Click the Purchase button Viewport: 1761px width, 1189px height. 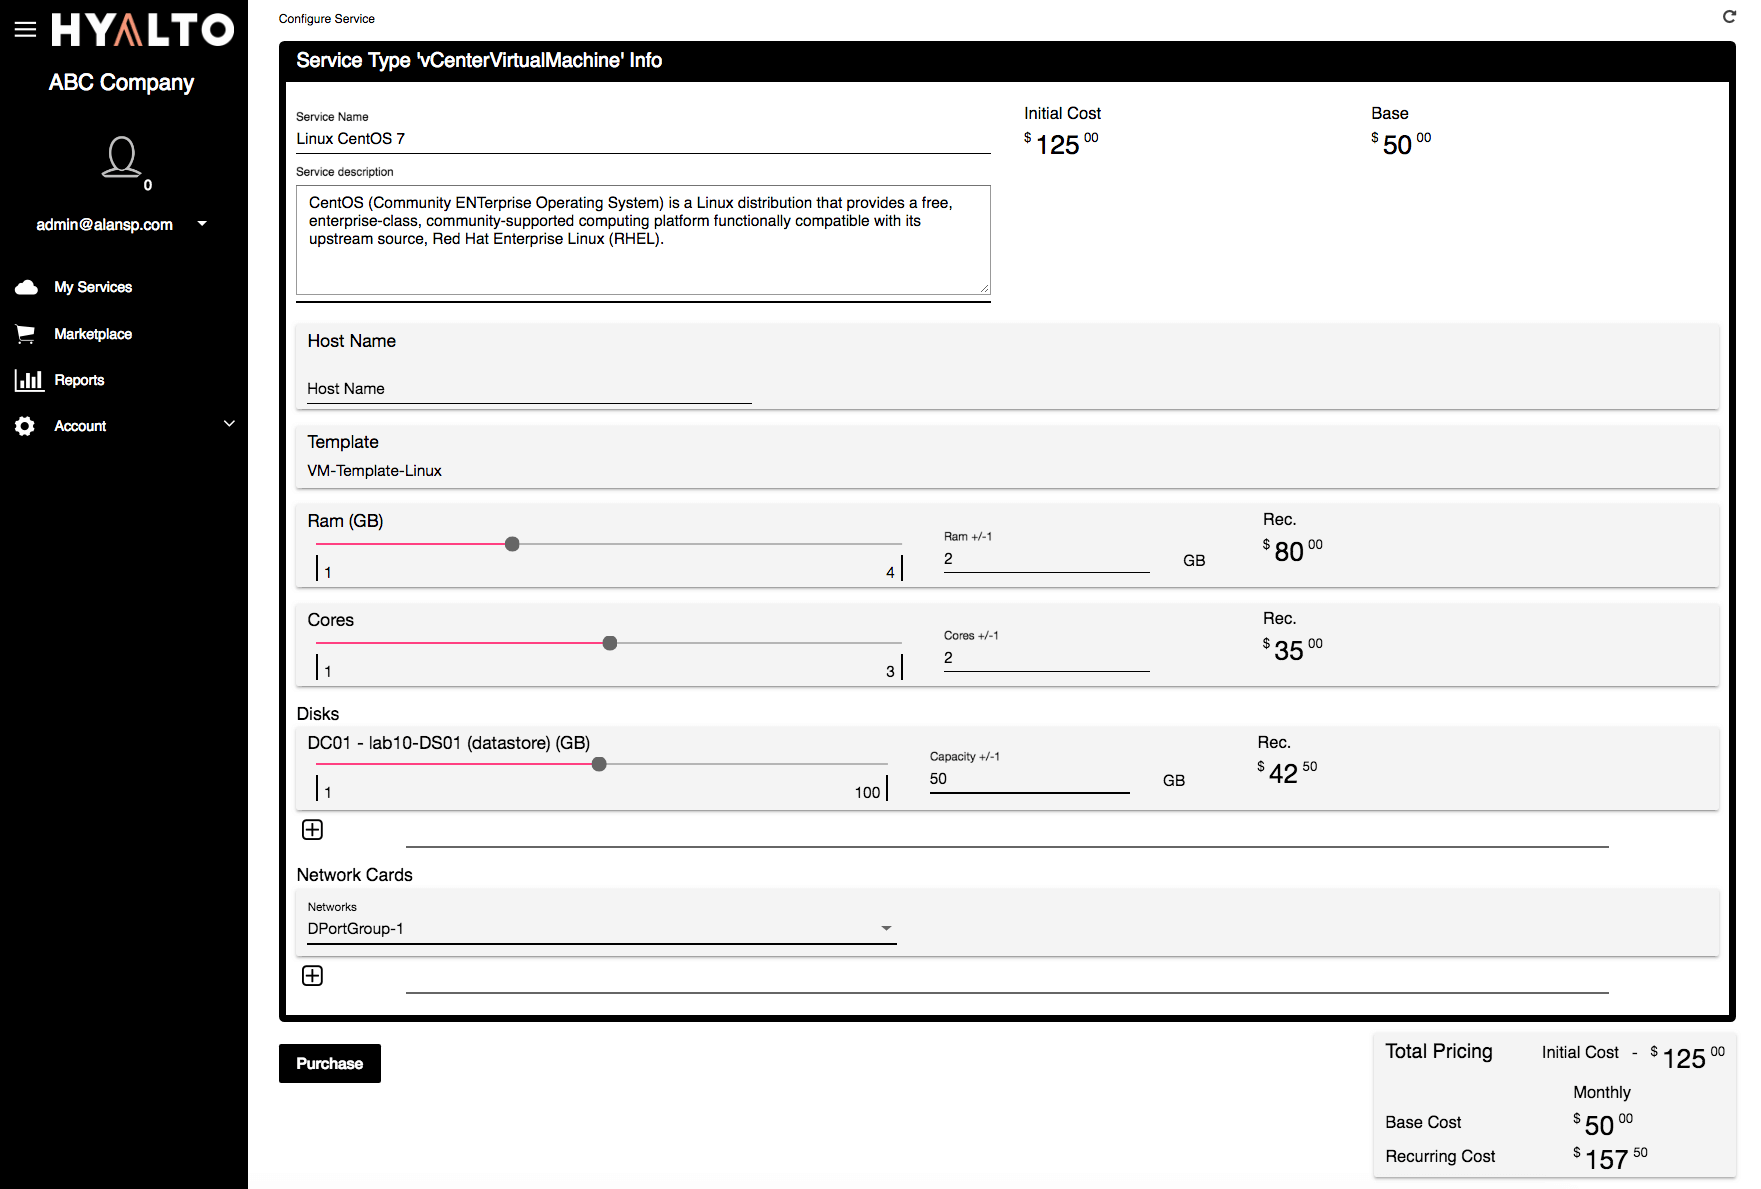(x=330, y=1064)
